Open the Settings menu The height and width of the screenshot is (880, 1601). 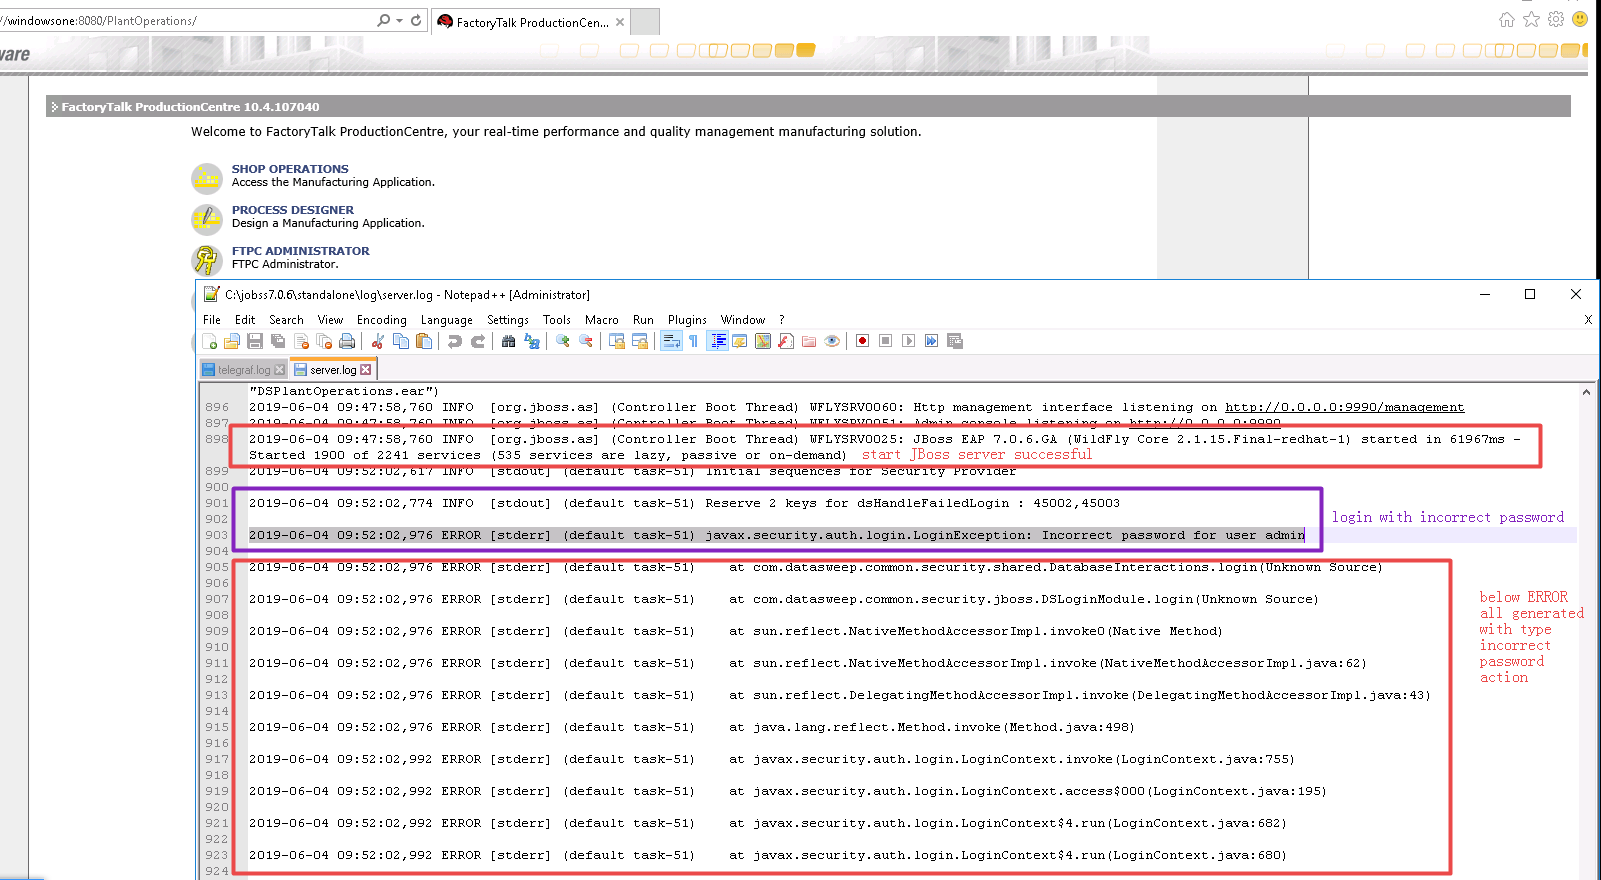coord(508,320)
